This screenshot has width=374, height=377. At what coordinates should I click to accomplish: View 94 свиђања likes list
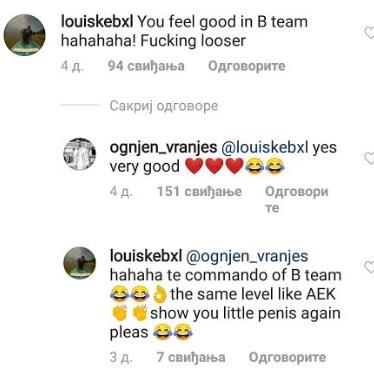[x=146, y=66]
